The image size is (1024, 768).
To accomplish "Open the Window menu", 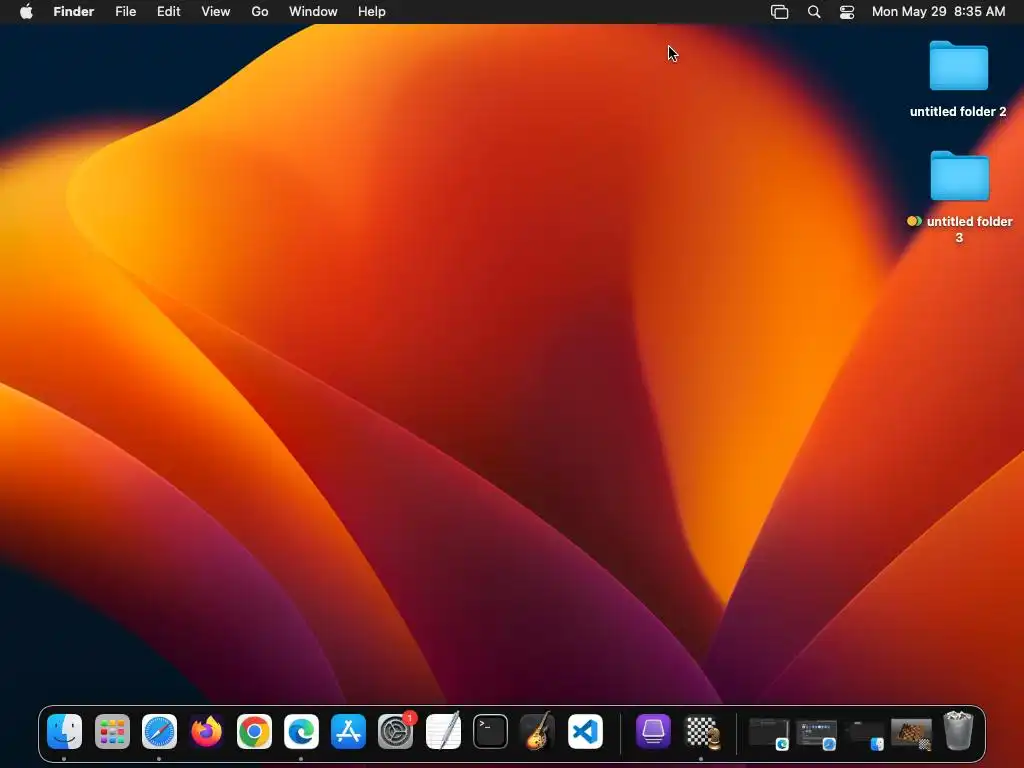I will click(313, 12).
